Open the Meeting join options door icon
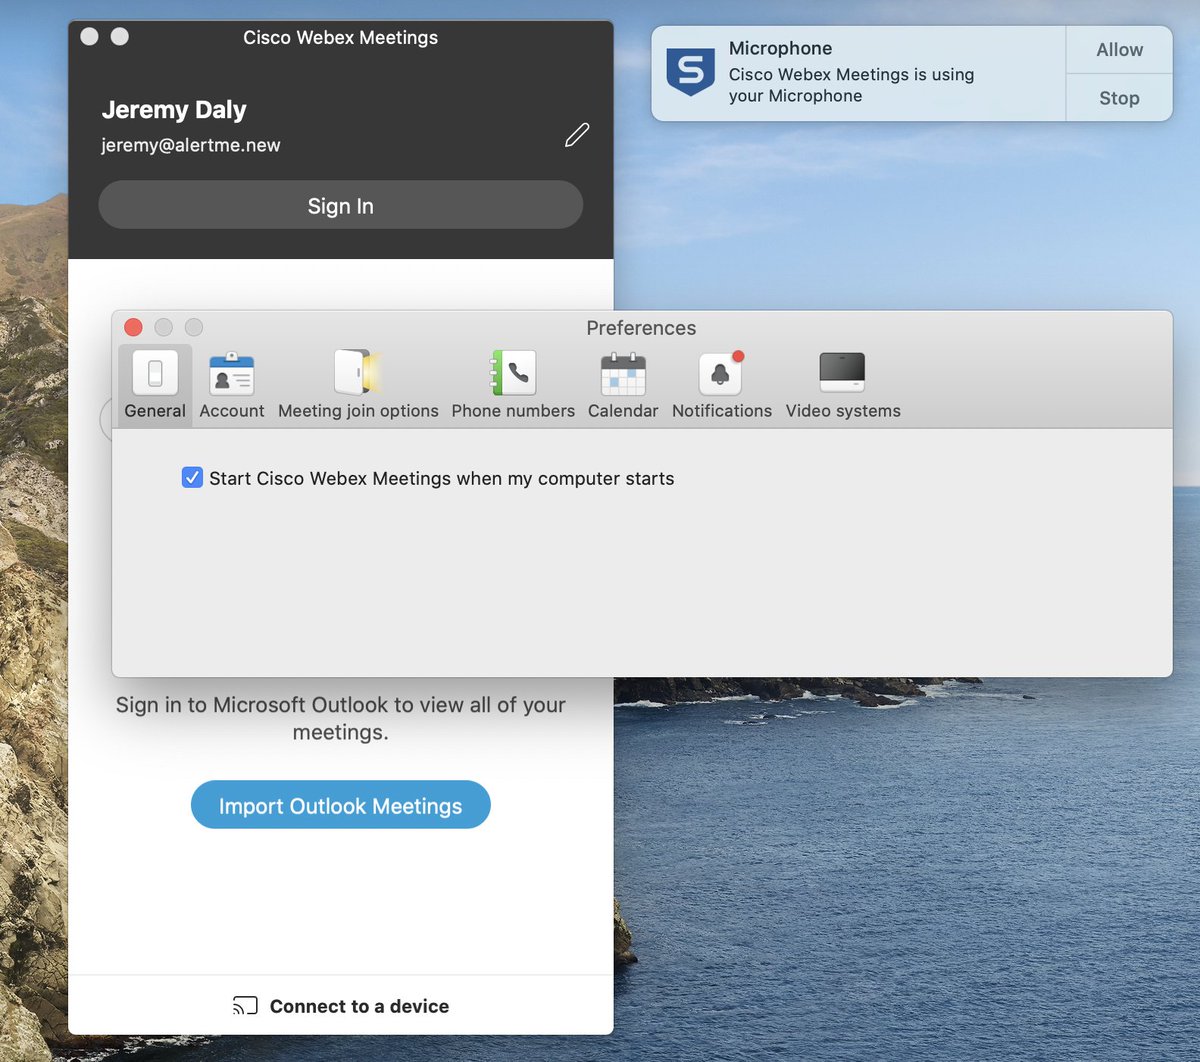 pyautogui.click(x=357, y=373)
